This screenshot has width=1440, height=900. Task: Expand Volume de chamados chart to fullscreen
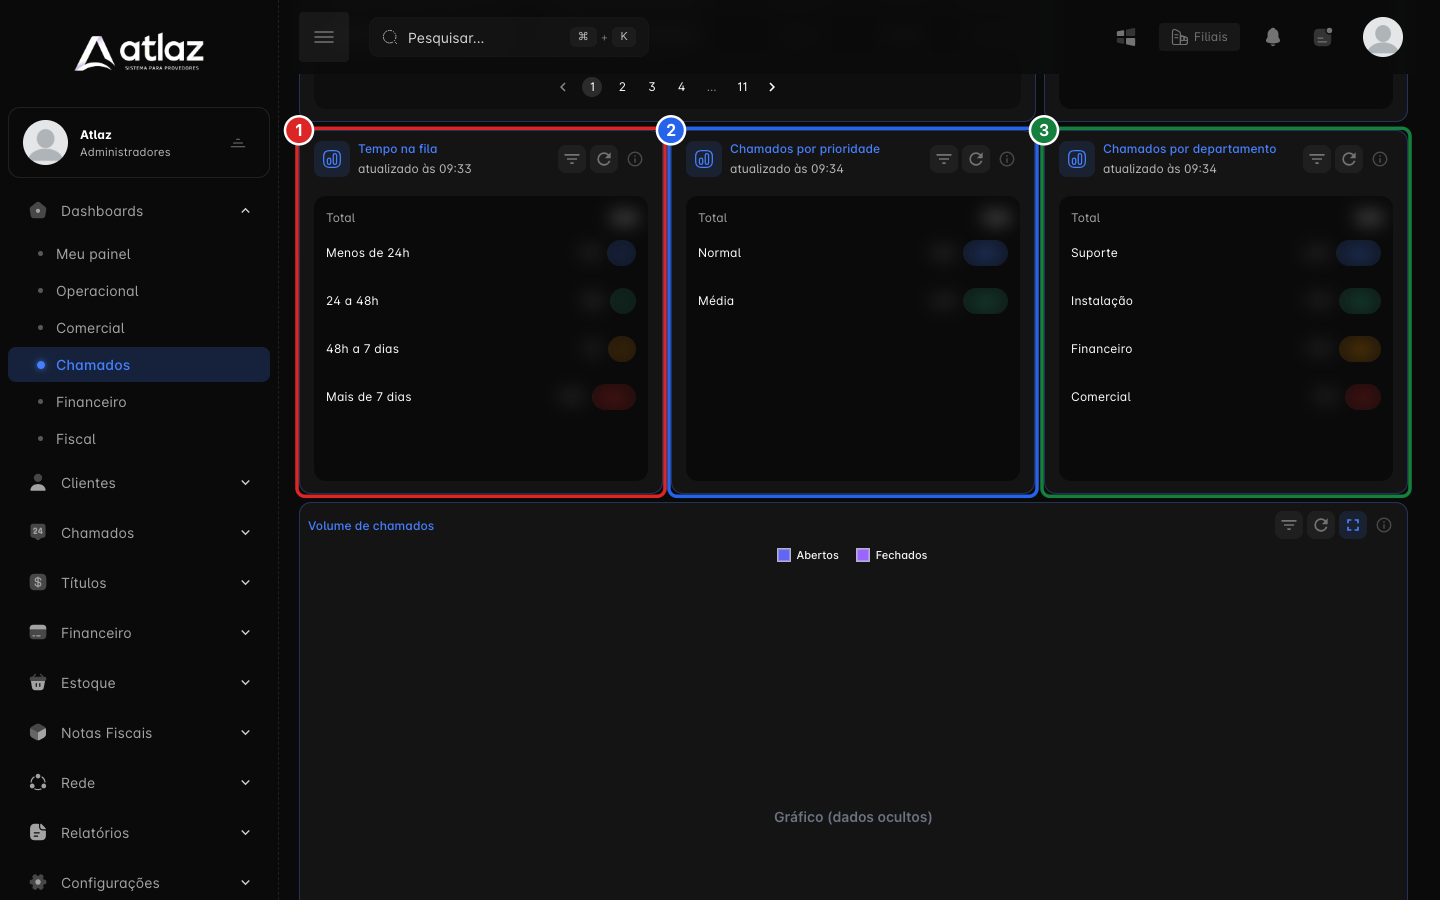[1353, 525]
